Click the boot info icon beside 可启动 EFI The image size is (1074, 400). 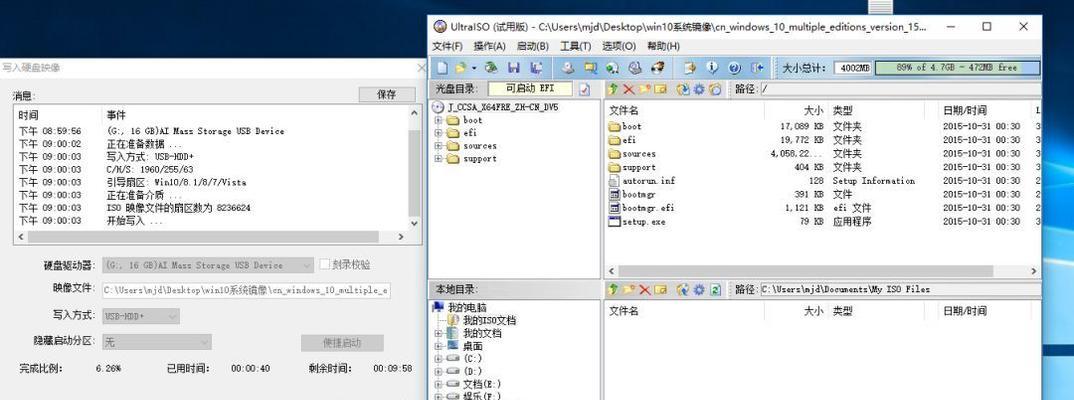click(x=584, y=89)
